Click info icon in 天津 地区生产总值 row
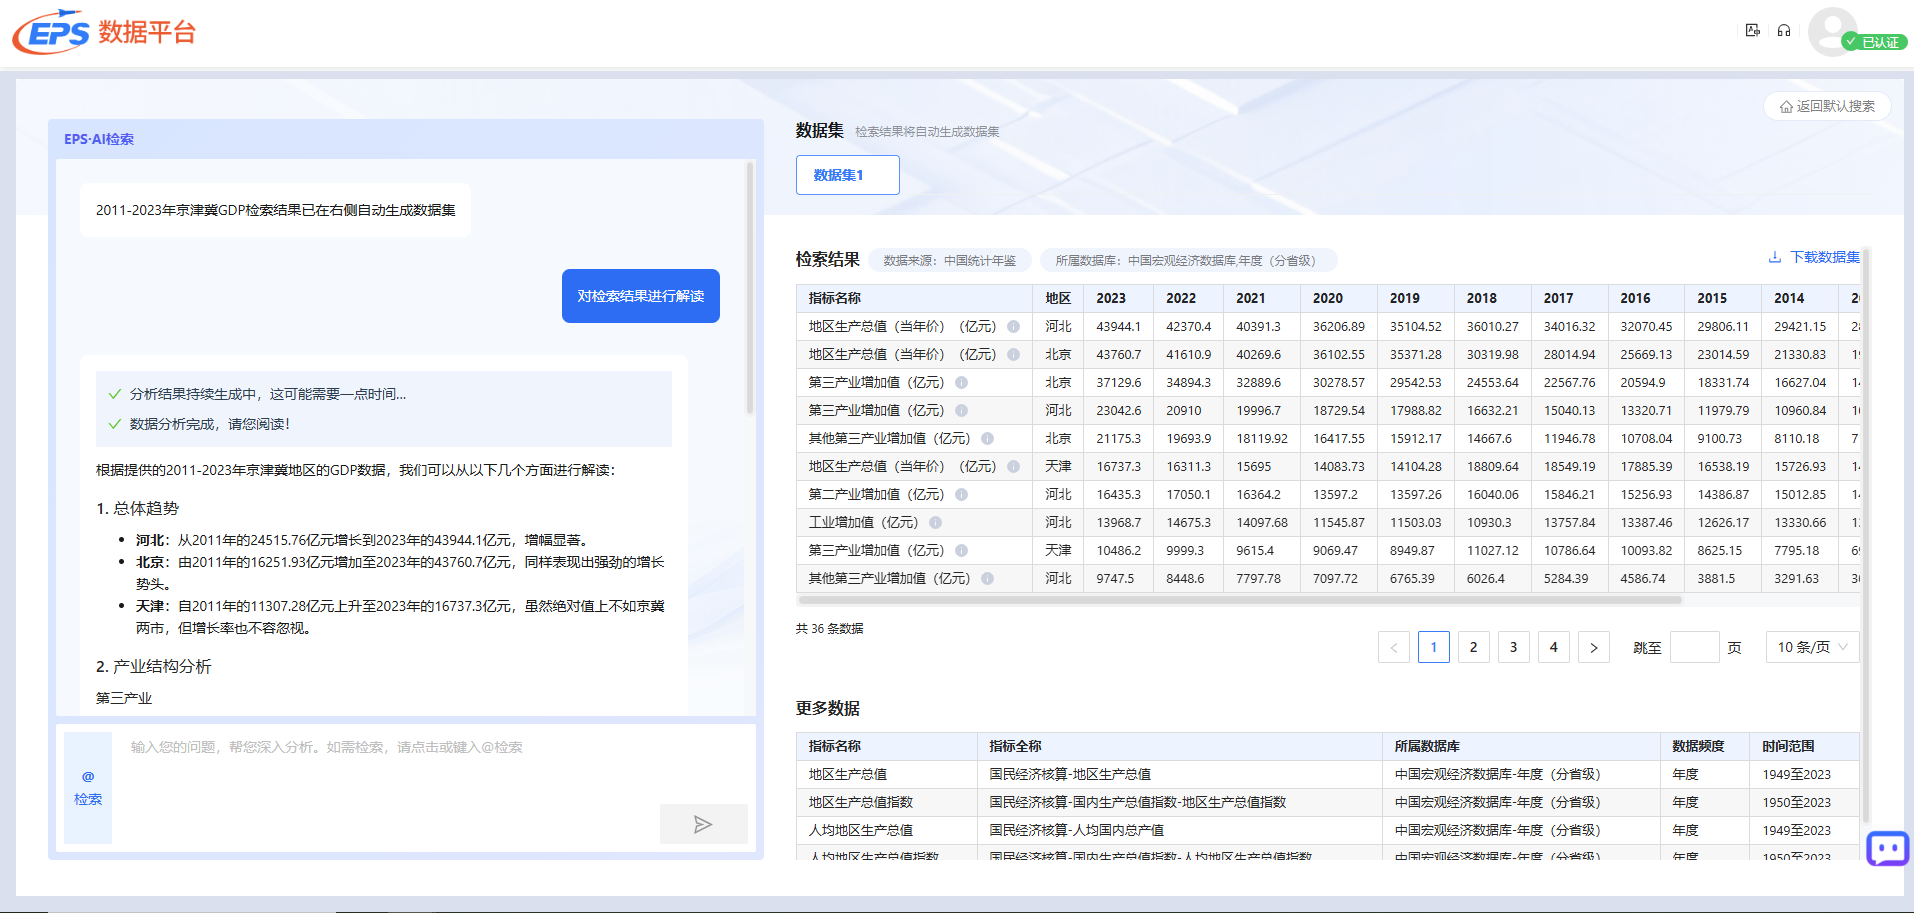The height and width of the screenshot is (913, 1914). click(x=1013, y=466)
